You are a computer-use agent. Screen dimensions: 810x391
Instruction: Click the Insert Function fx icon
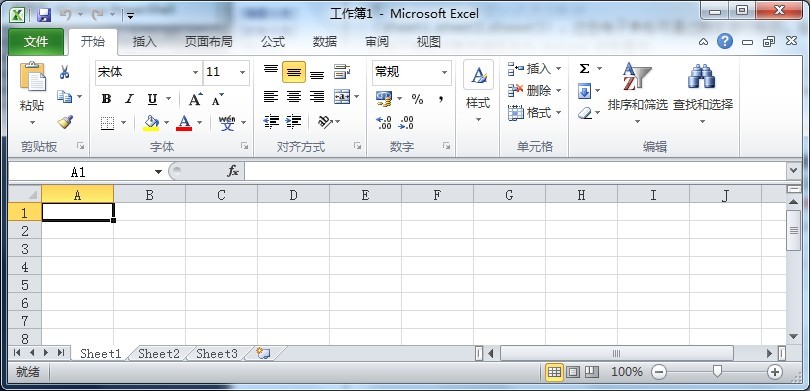tap(233, 171)
